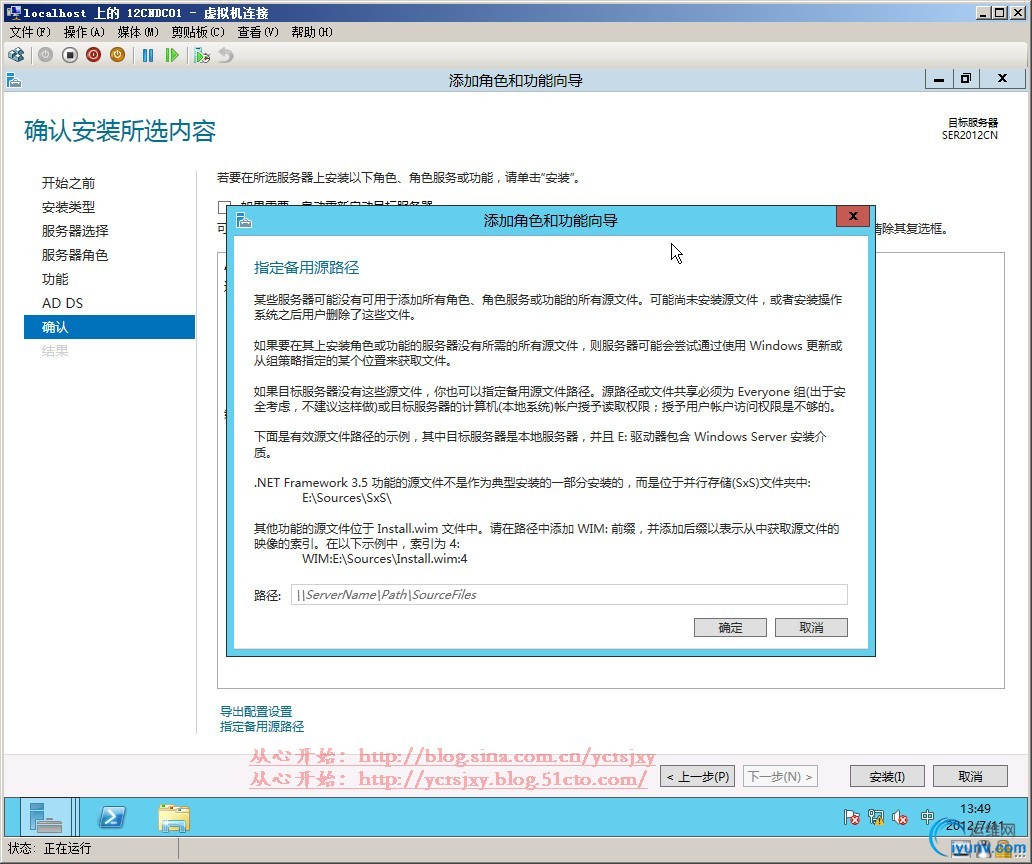Click the wizard icon in the dialog title bar
Screen dimensions: 1032x864
(x=244, y=220)
